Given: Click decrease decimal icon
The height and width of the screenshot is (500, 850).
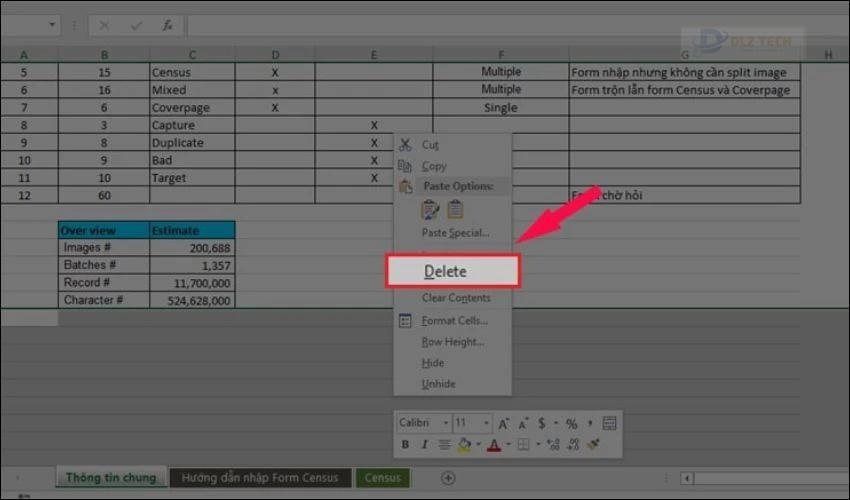Looking at the screenshot, I should click(x=574, y=445).
